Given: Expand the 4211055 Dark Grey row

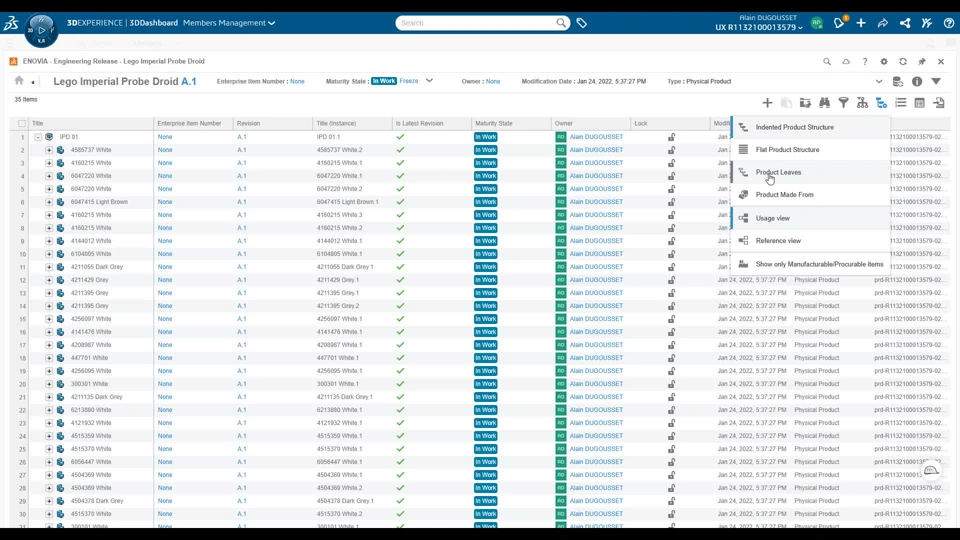Looking at the screenshot, I should pos(49,267).
